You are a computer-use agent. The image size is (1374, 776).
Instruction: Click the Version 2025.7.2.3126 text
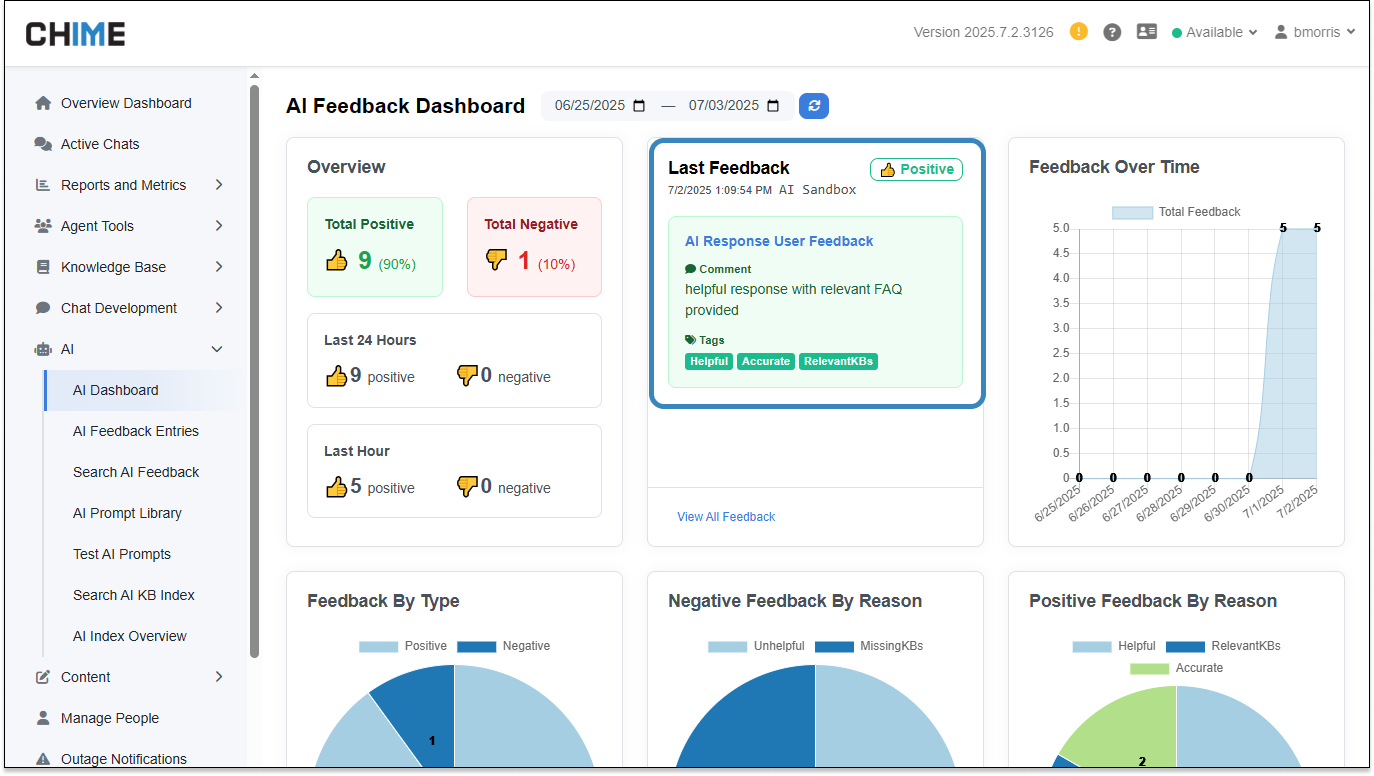pyautogui.click(x=983, y=32)
